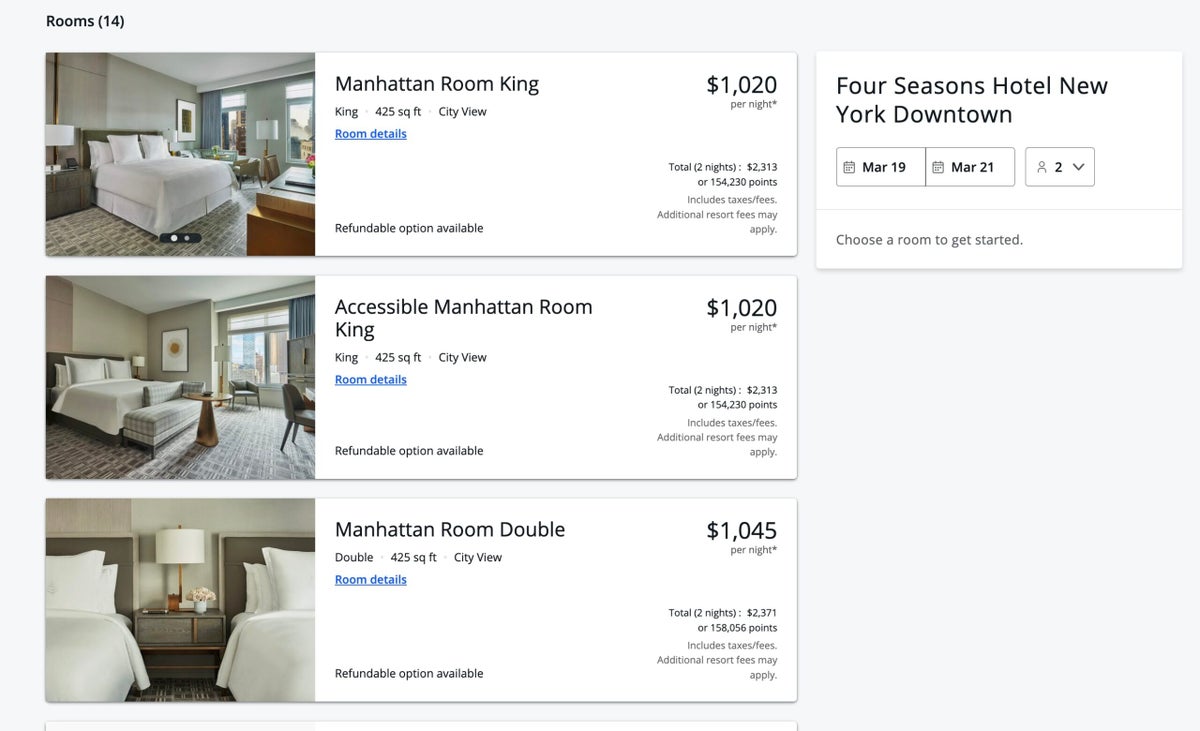Click the chevron to change guest count
The width and height of the screenshot is (1200, 731).
(x=1076, y=167)
